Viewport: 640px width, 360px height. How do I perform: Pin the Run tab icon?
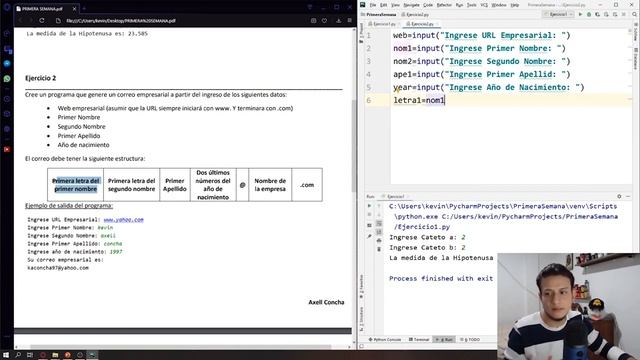(x=369, y=236)
